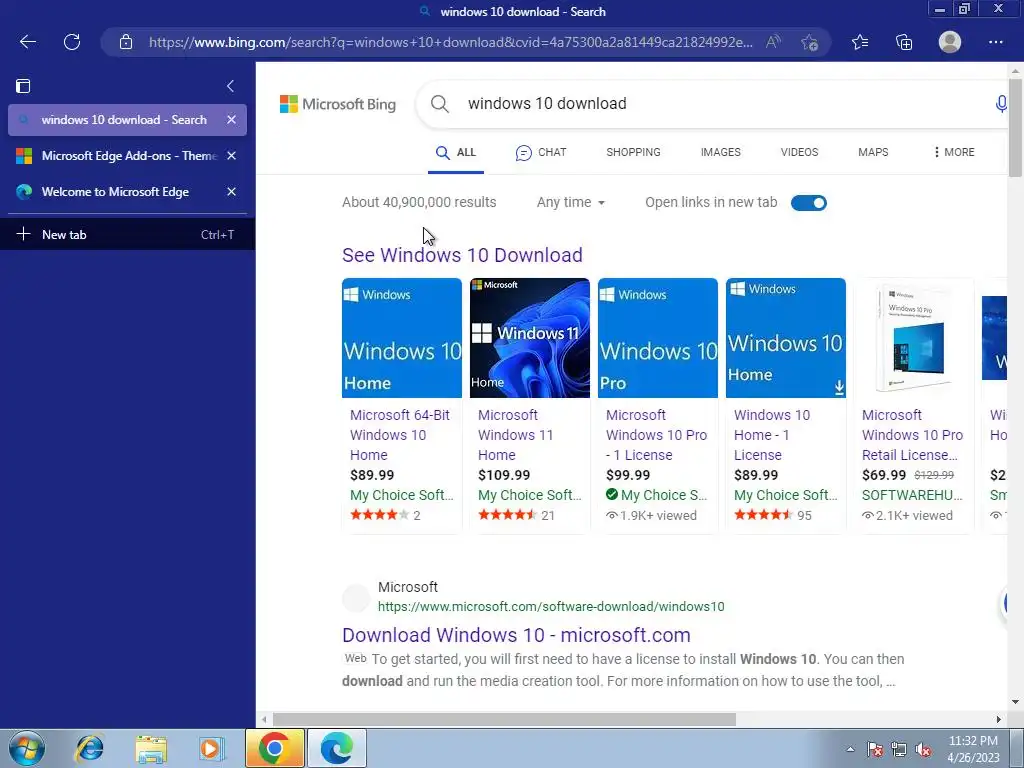Go back using the browser back arrow
Screen dimensions: 1024x768
27,42
